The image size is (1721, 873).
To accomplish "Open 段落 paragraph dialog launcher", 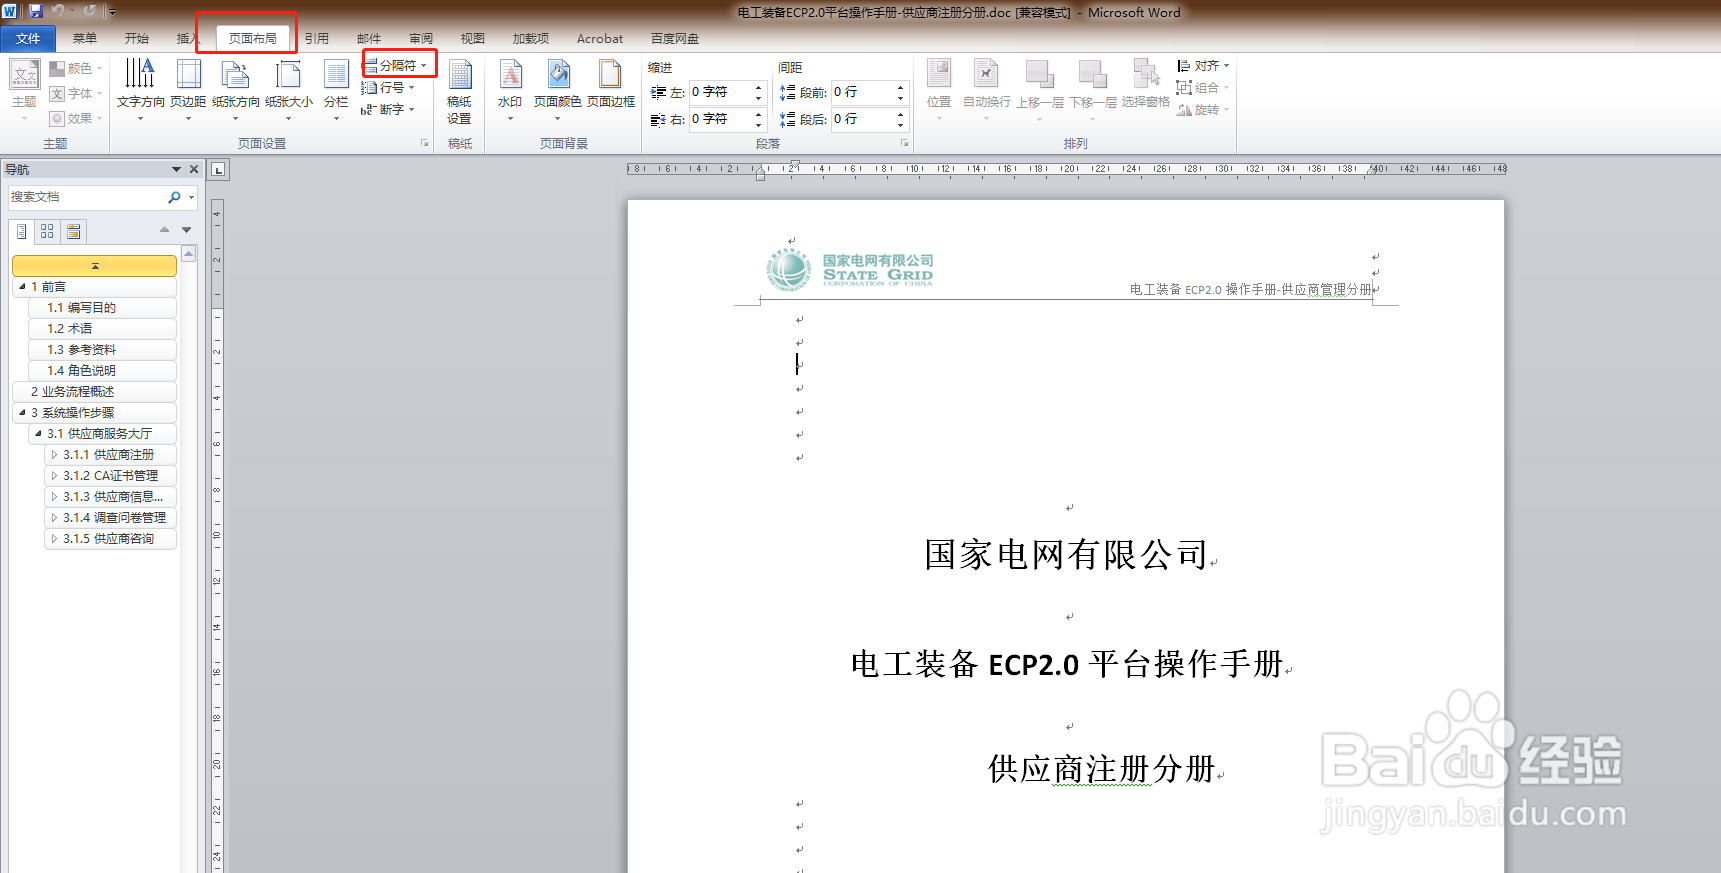I will click(x=905, y=143).
